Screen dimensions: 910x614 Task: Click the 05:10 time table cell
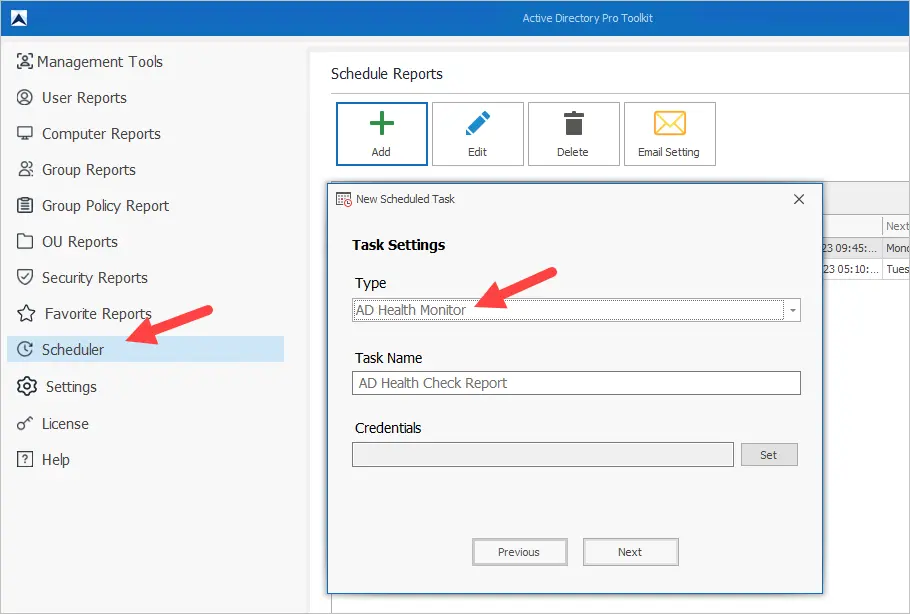click(853, 269)
